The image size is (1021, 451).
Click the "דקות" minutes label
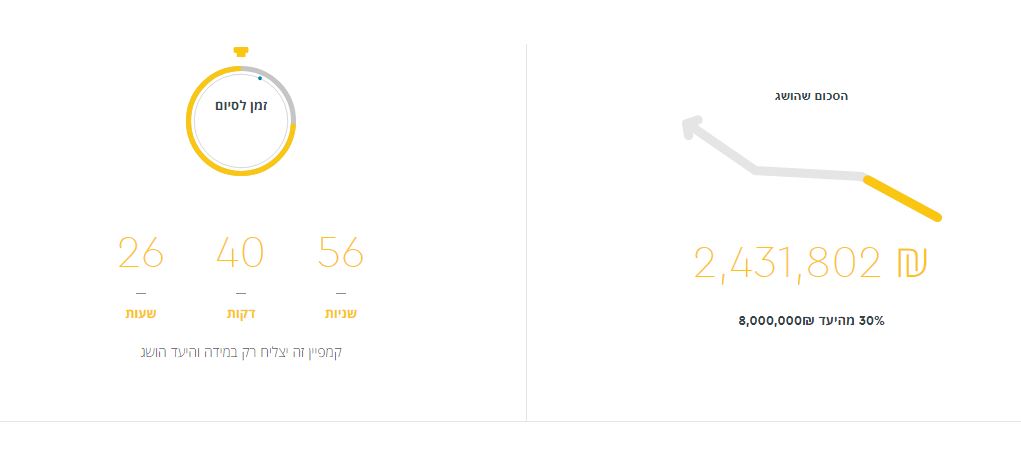click(240, 314)
